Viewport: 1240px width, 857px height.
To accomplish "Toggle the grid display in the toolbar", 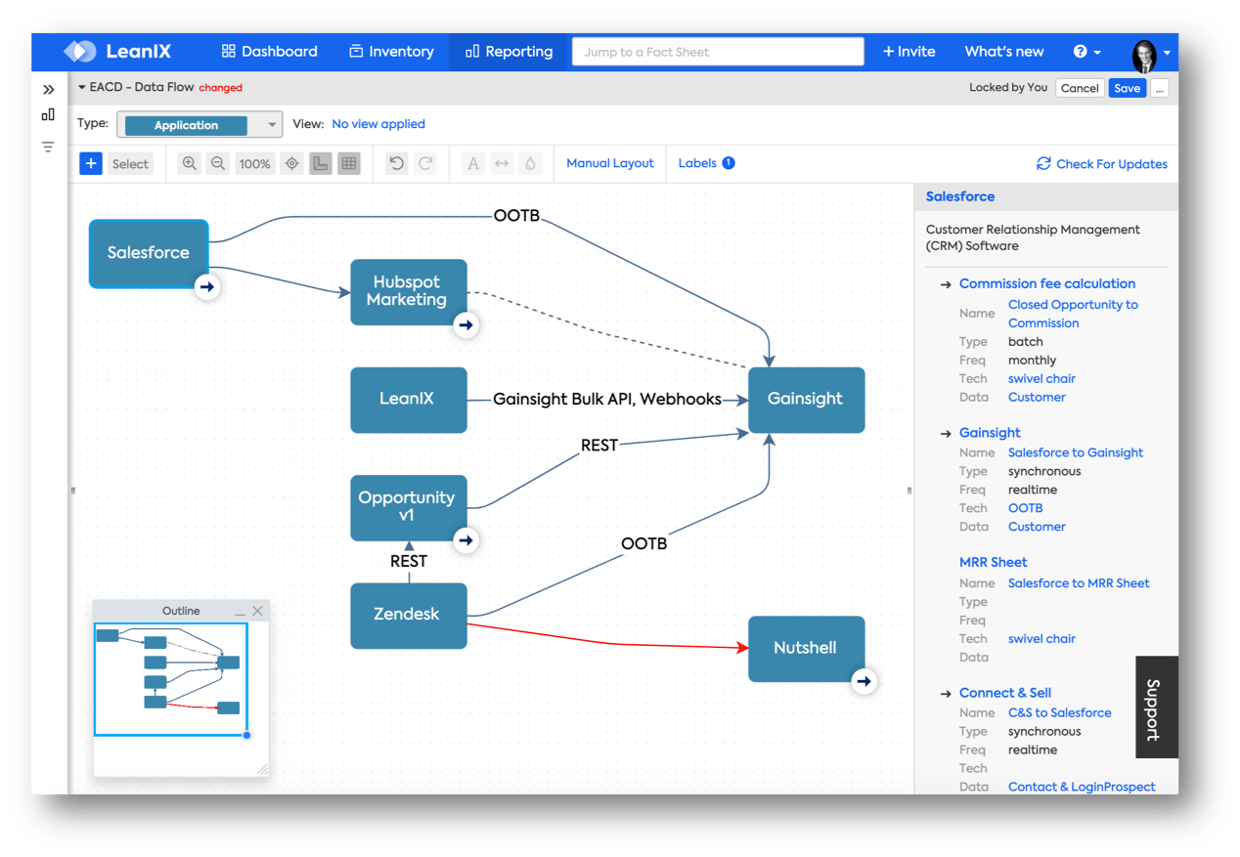I will 347,163.
